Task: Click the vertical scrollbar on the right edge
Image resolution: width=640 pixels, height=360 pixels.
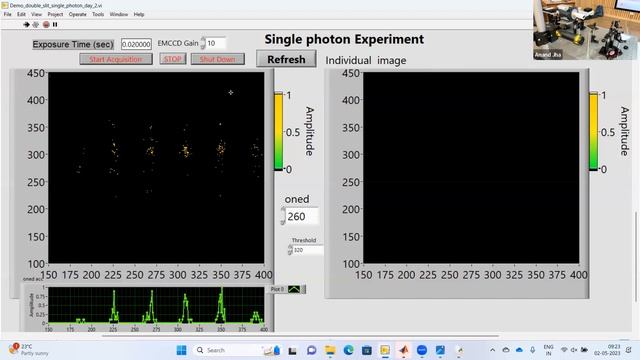Action: coord(637,257)
